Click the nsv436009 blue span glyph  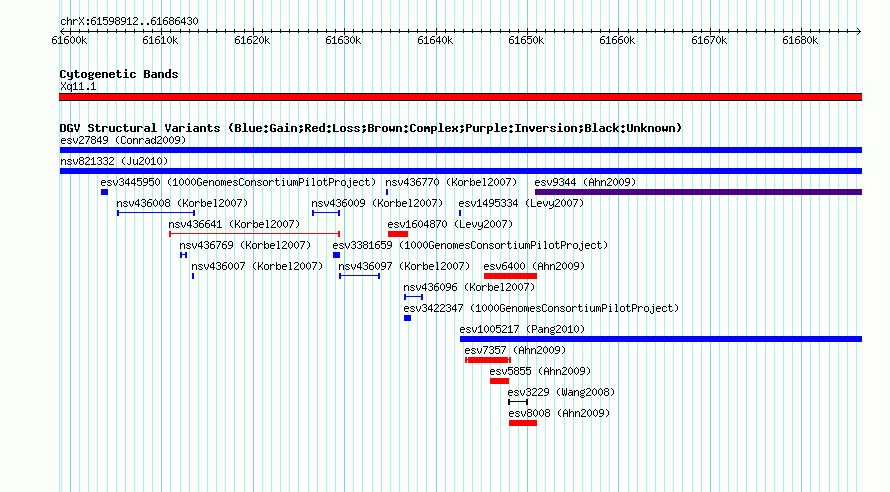[326, 213]
